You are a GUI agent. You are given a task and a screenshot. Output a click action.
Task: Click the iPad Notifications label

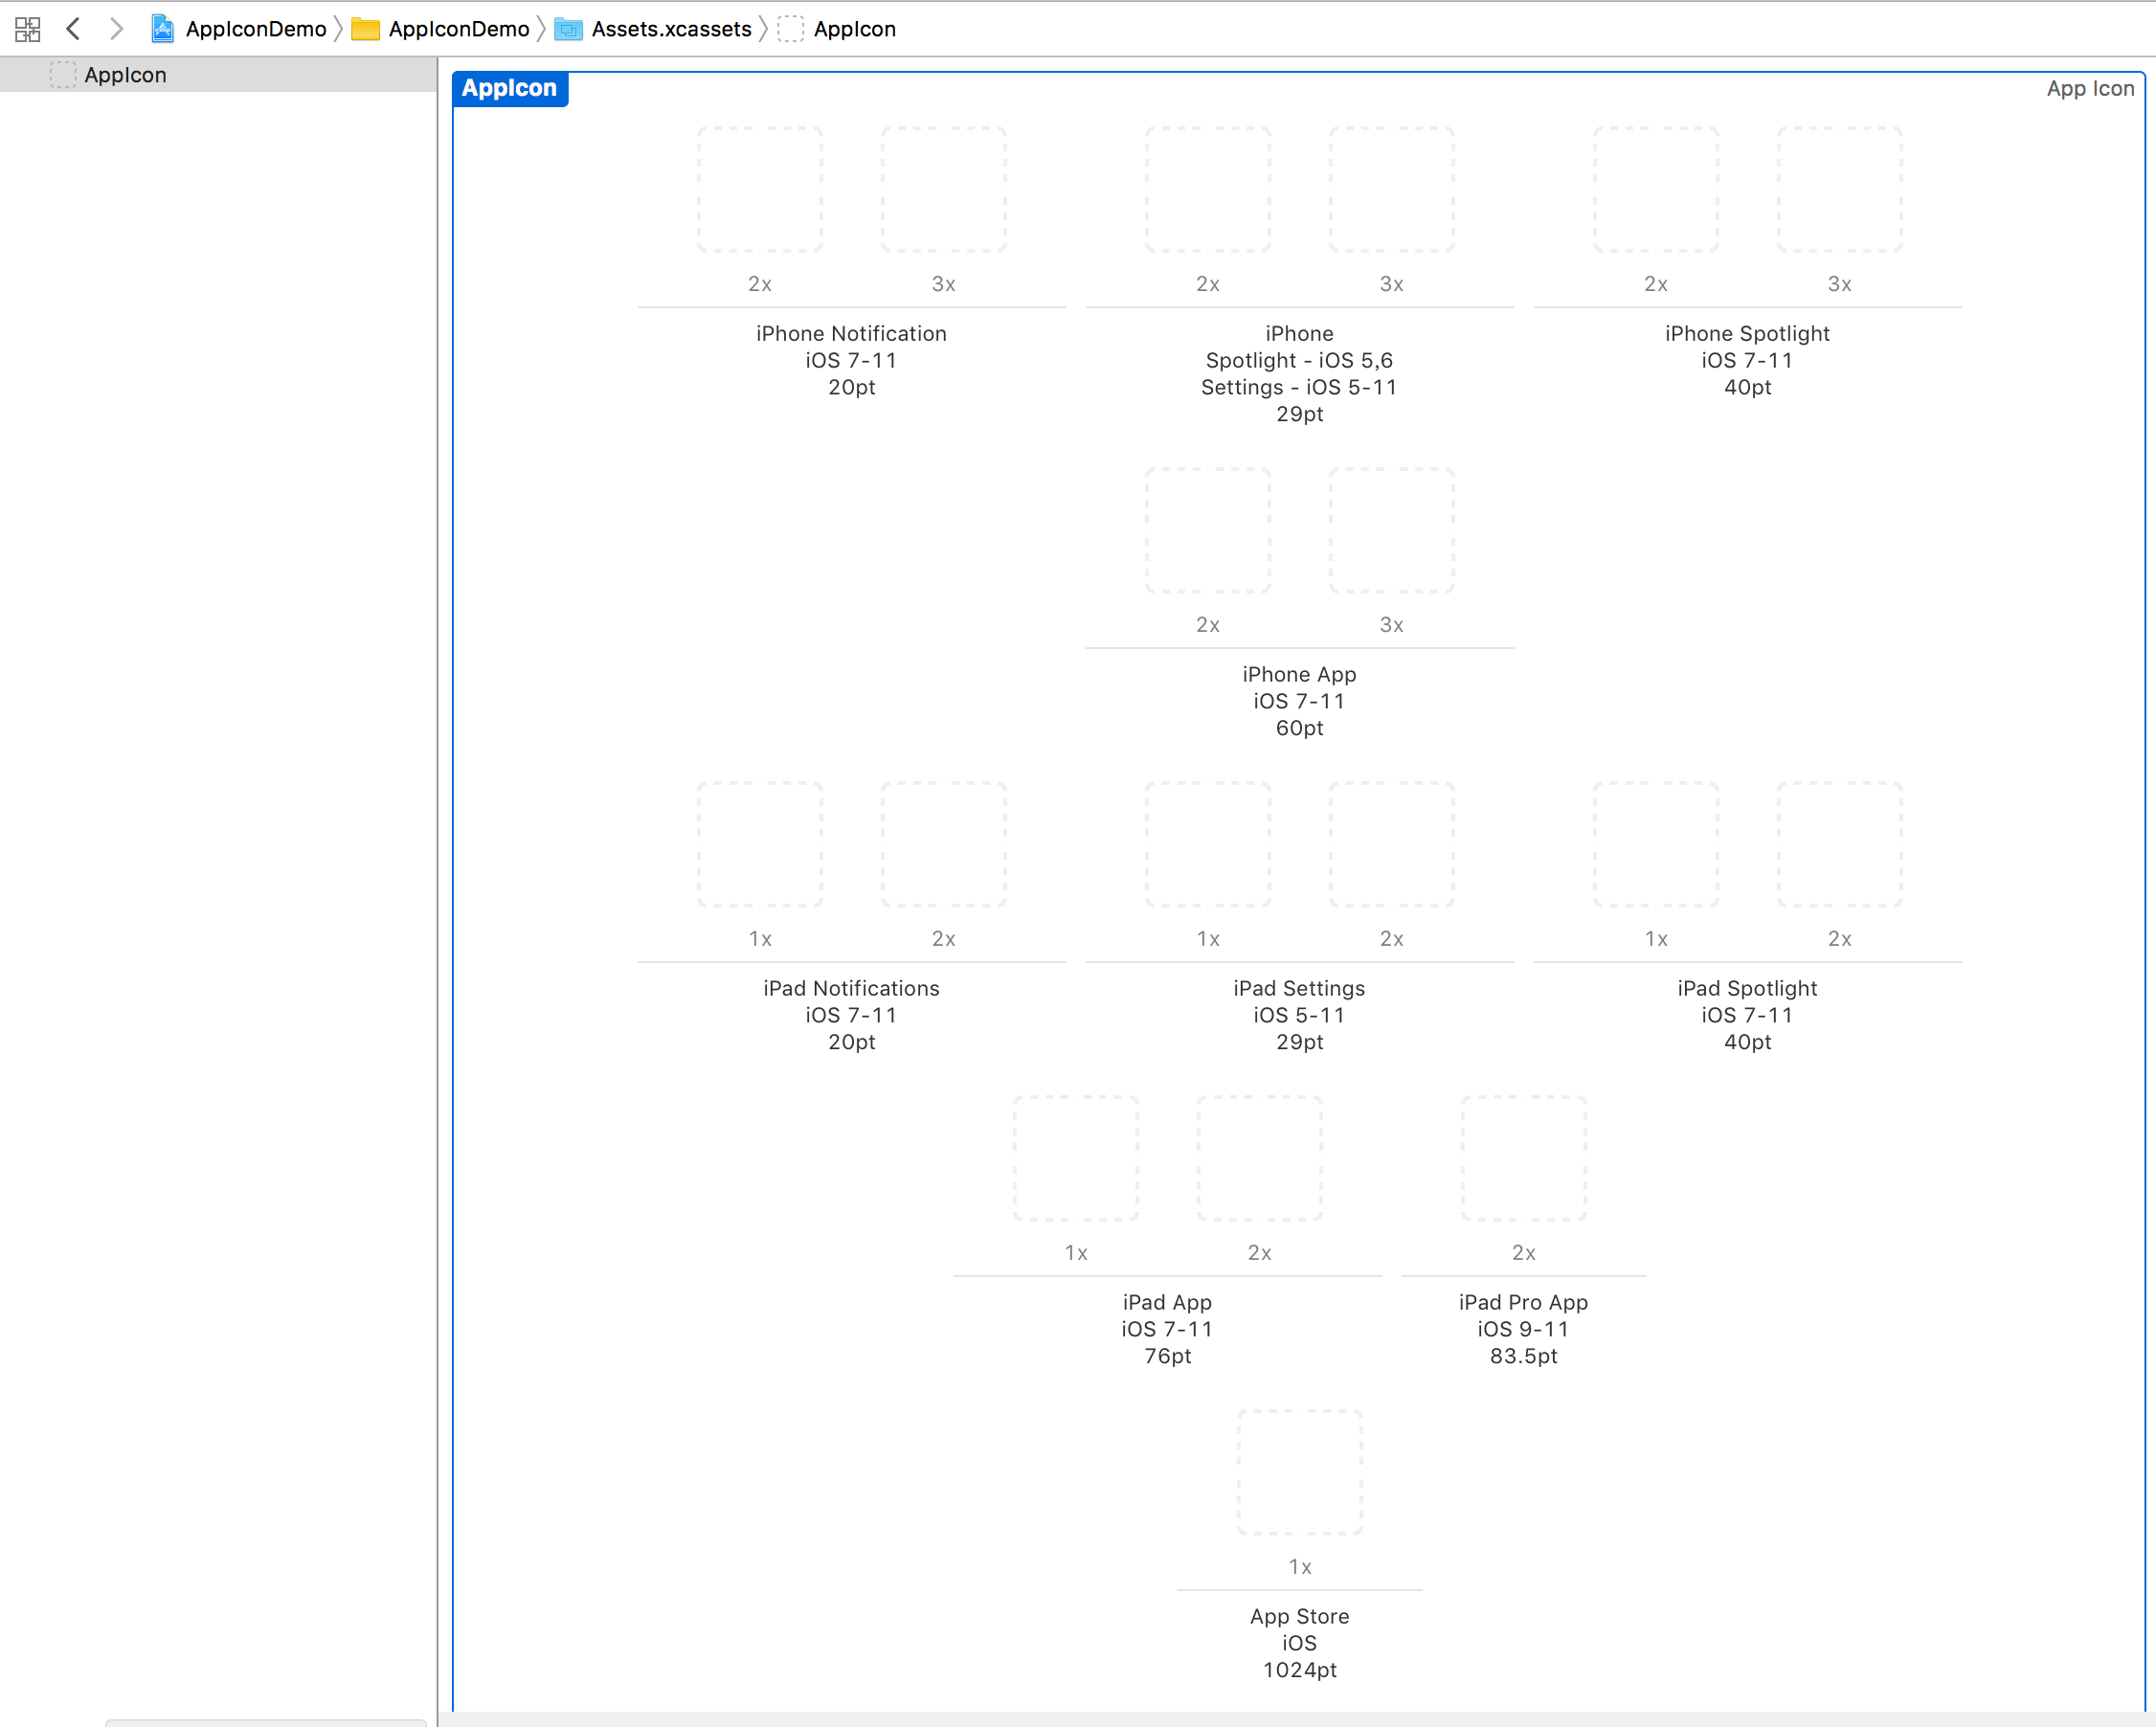[852, 989]
